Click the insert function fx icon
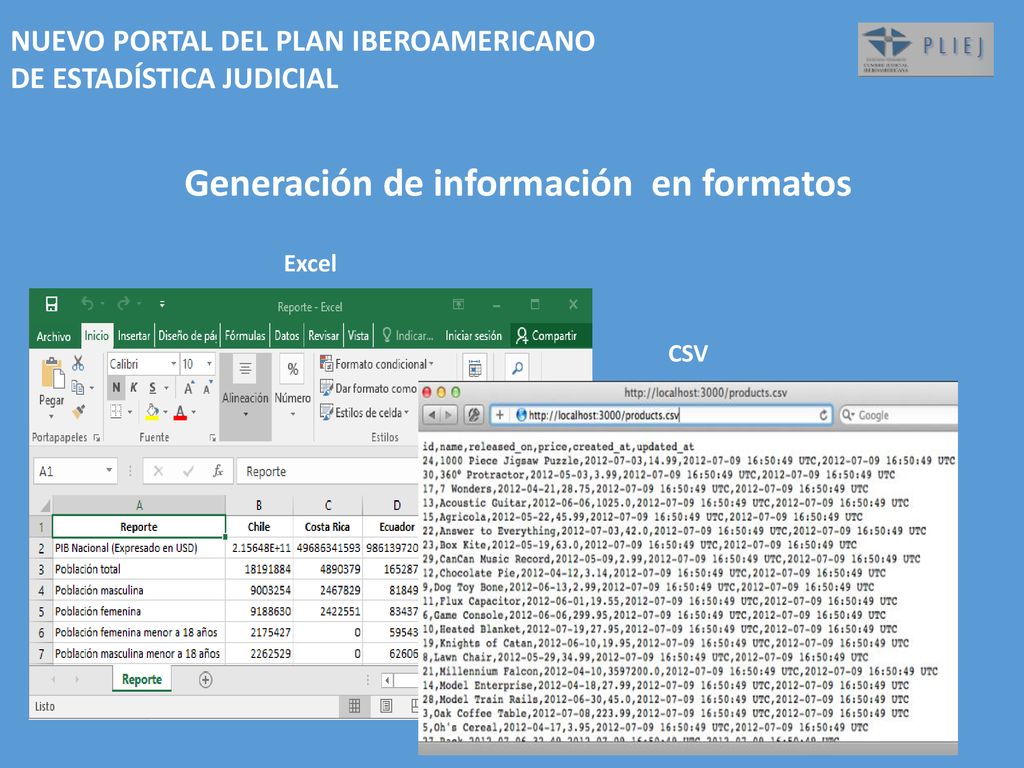Viewport: 1024px width, 768px height. pos(218,471)
